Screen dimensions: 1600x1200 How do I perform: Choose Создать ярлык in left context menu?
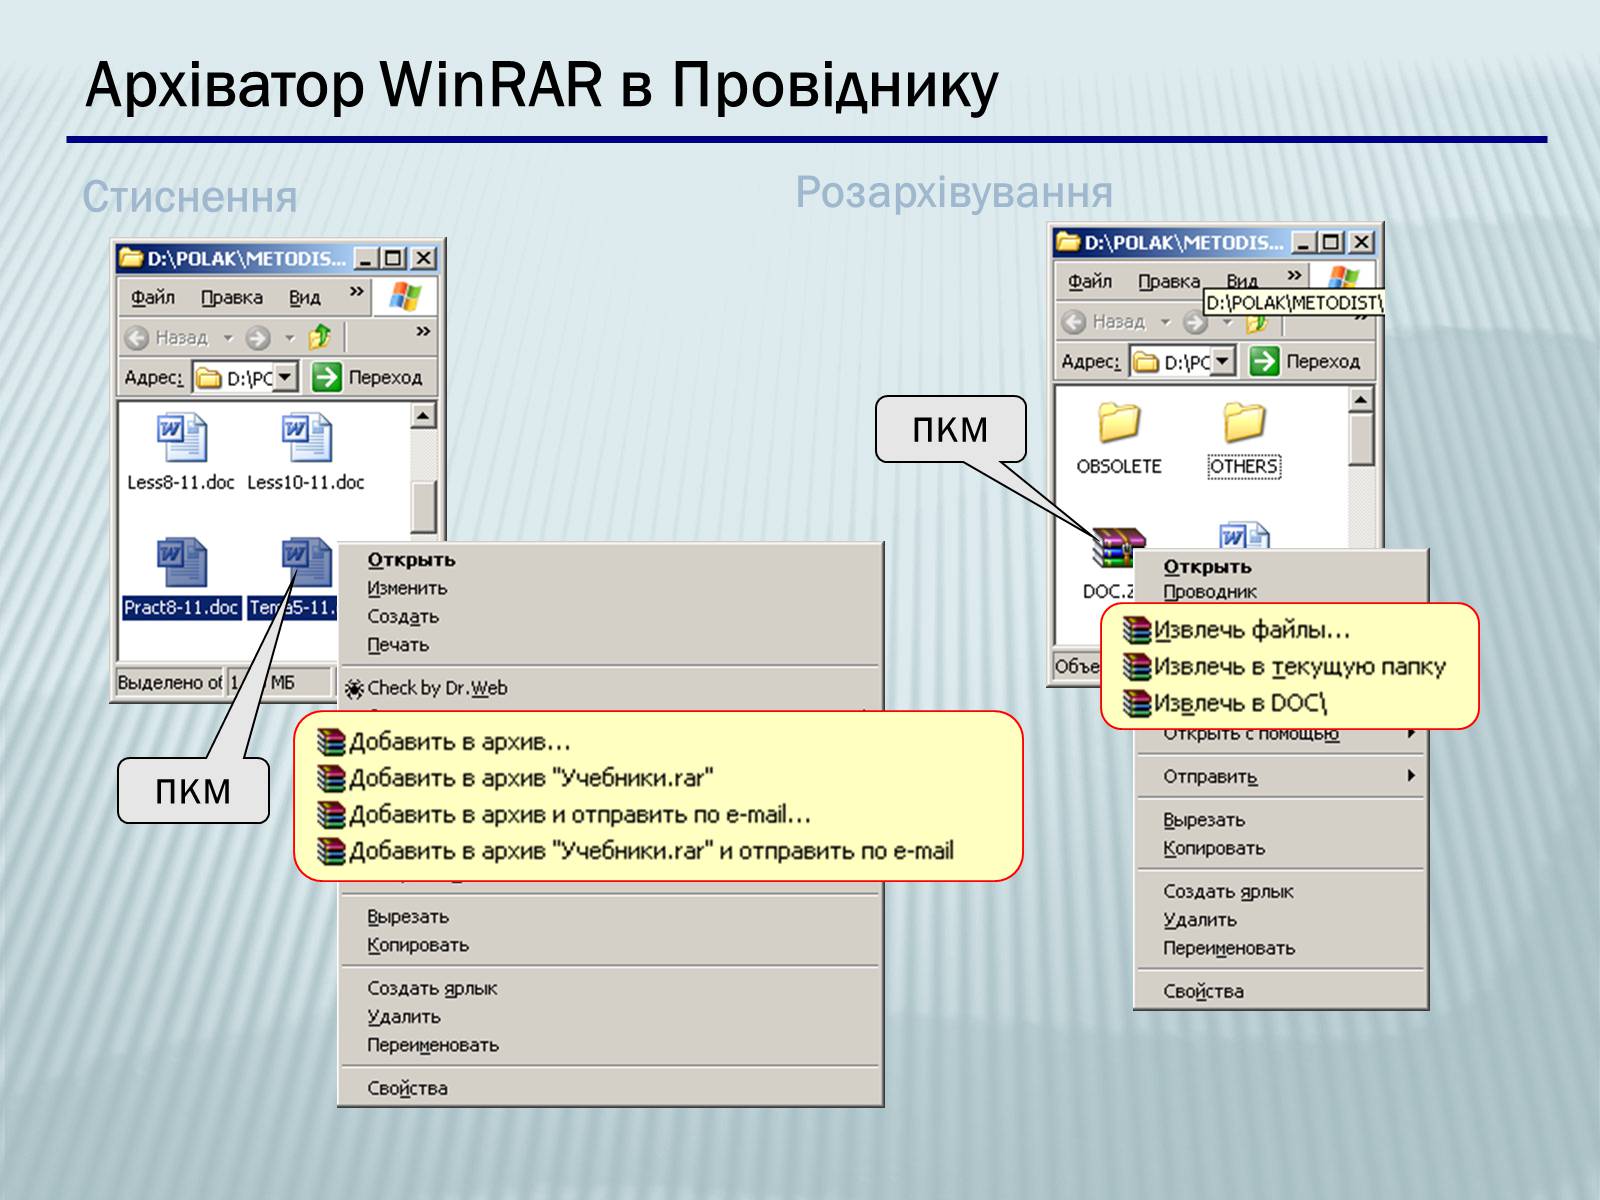coord(432,988)
